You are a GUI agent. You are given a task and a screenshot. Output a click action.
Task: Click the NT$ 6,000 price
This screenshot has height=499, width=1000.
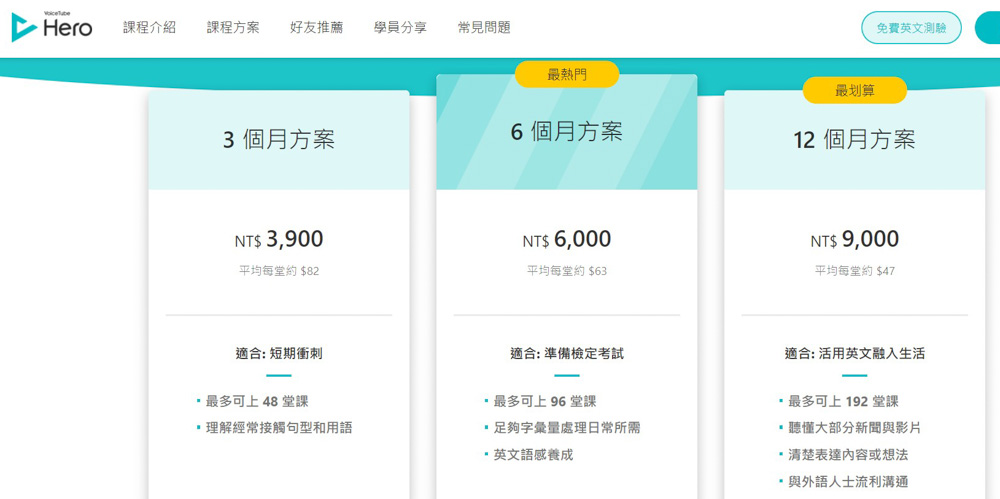(567, 240)
